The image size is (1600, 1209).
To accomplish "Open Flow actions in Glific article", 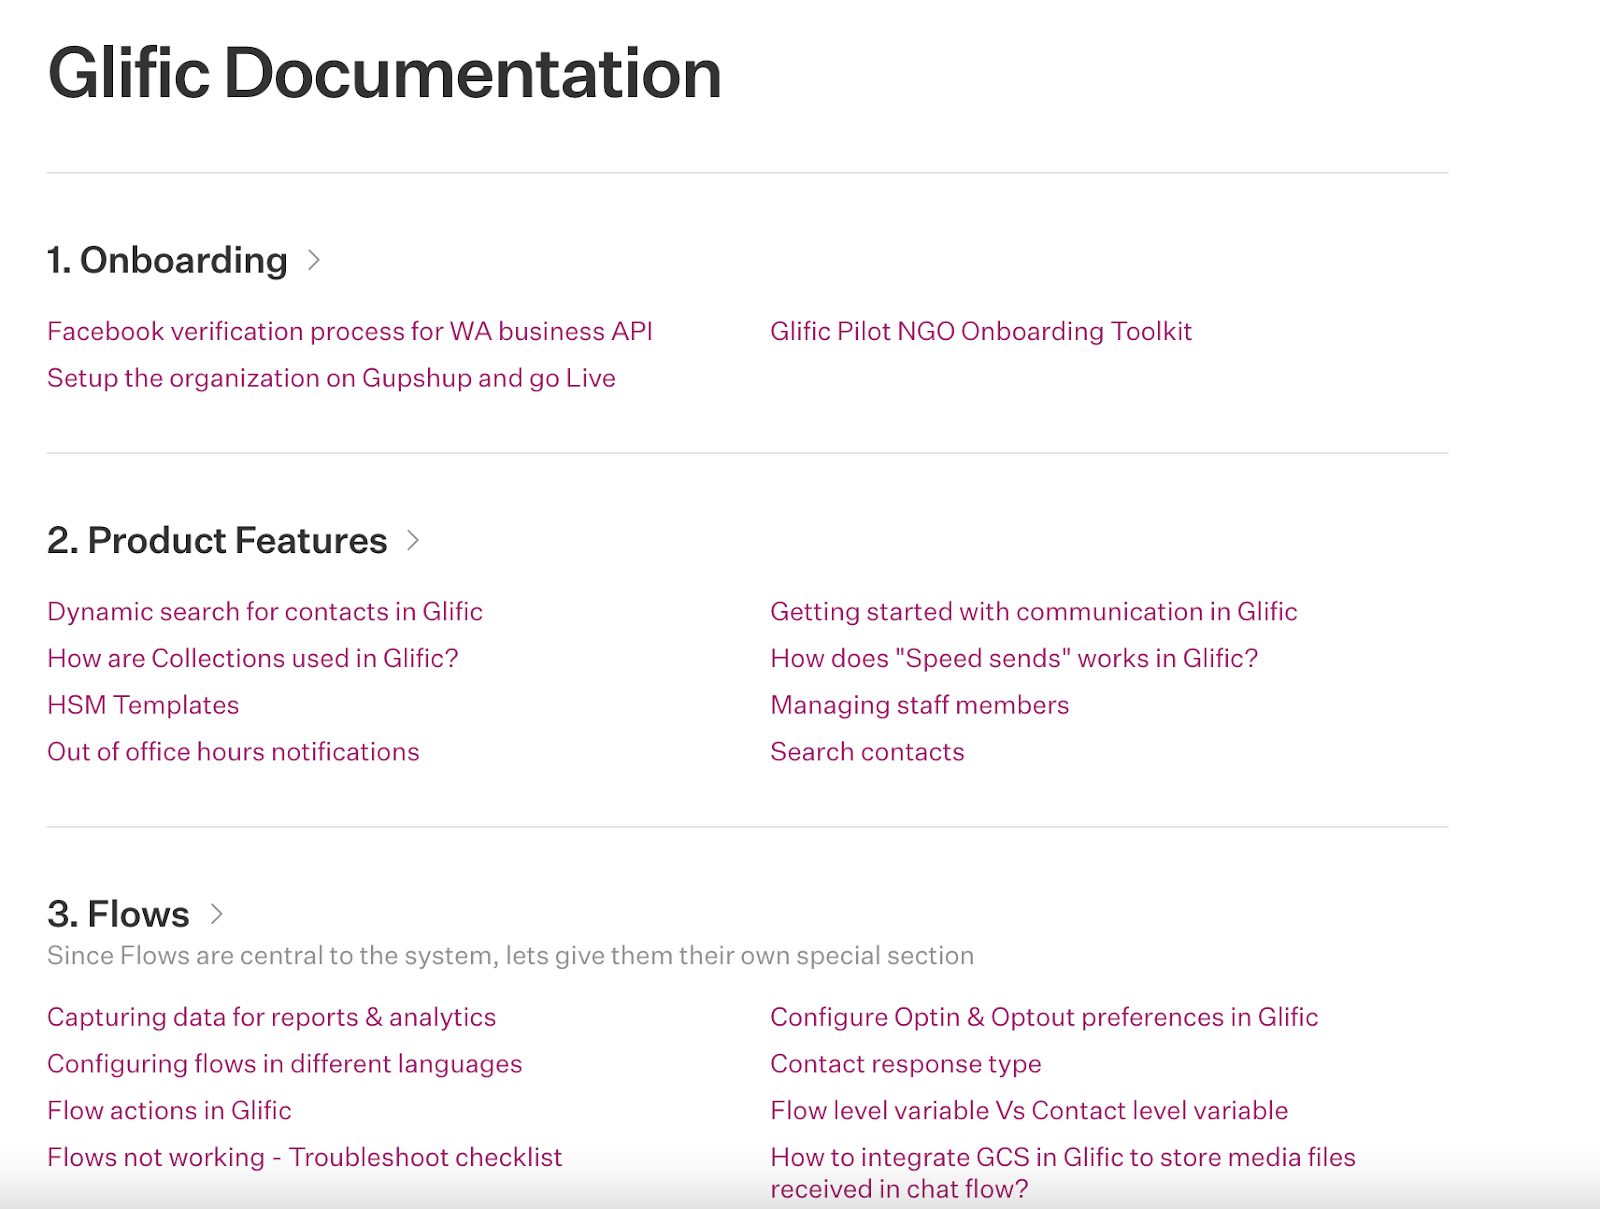I will [169, 1111].
